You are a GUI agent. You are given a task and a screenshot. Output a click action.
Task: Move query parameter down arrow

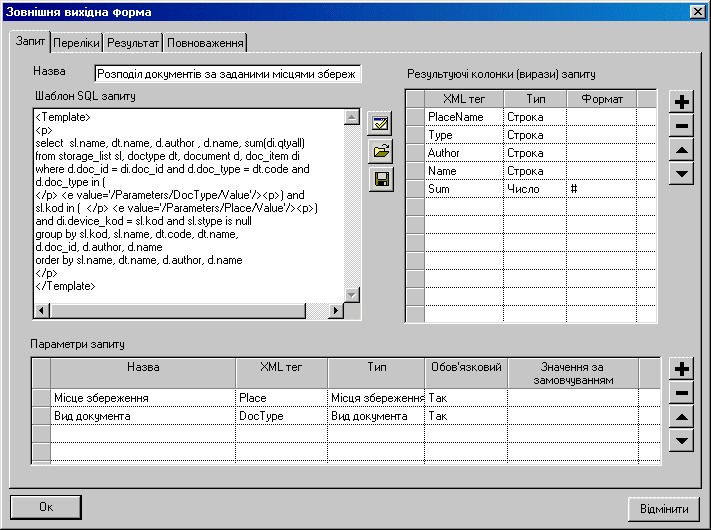pos(681,441)
